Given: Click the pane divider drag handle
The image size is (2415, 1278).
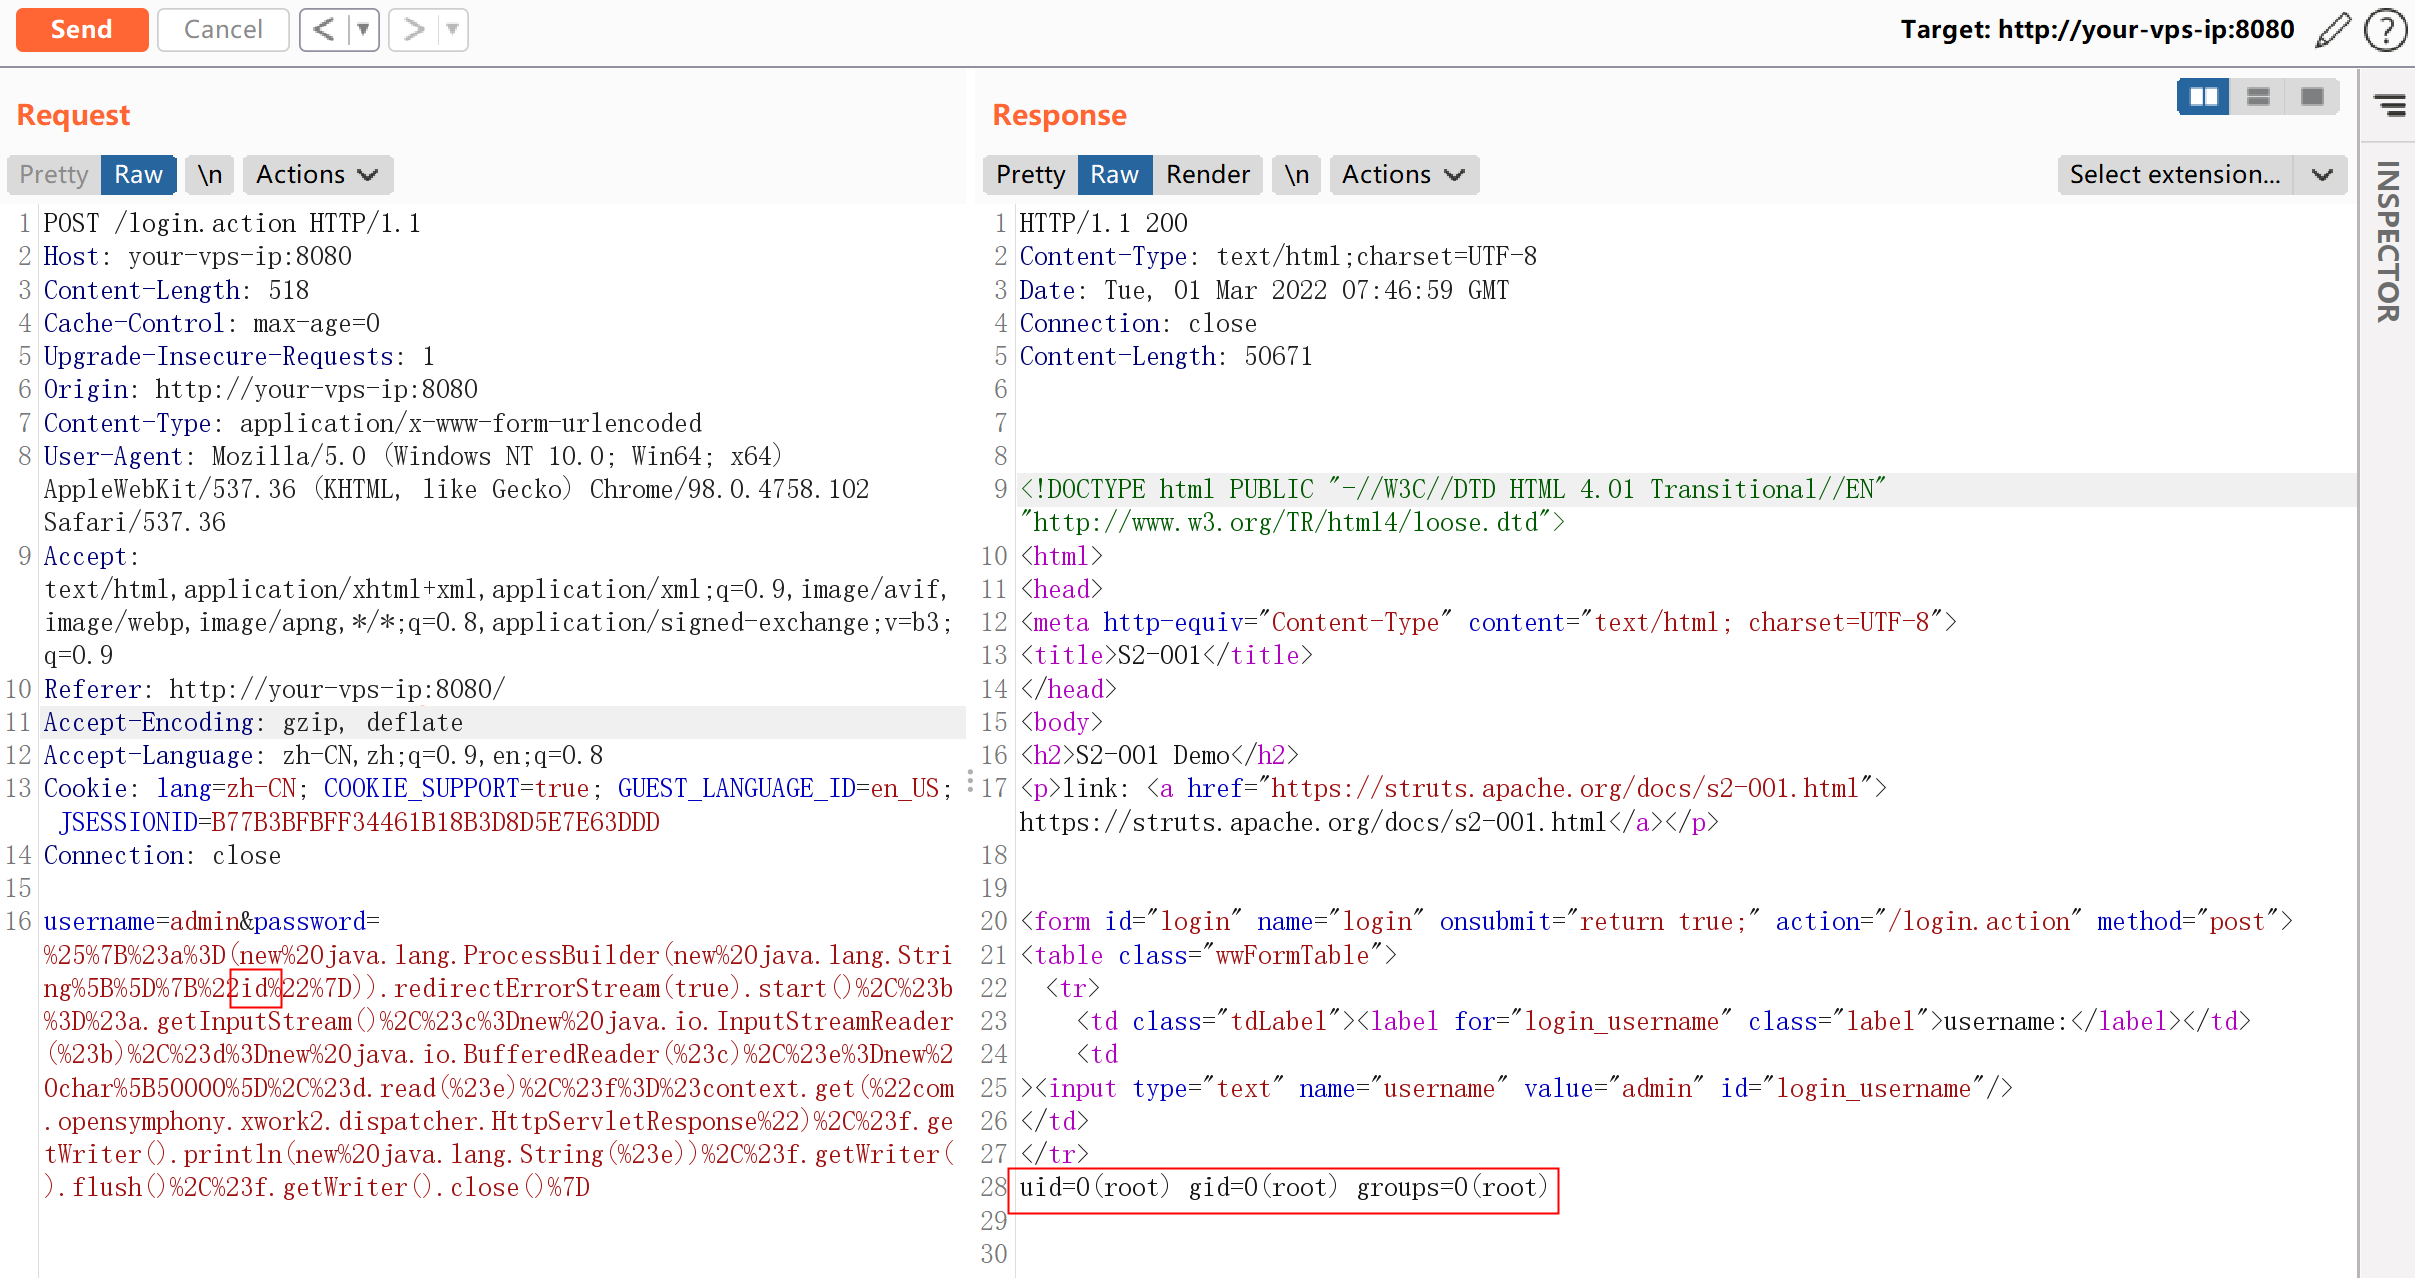Looking at the screenshot, I should 970,782.
